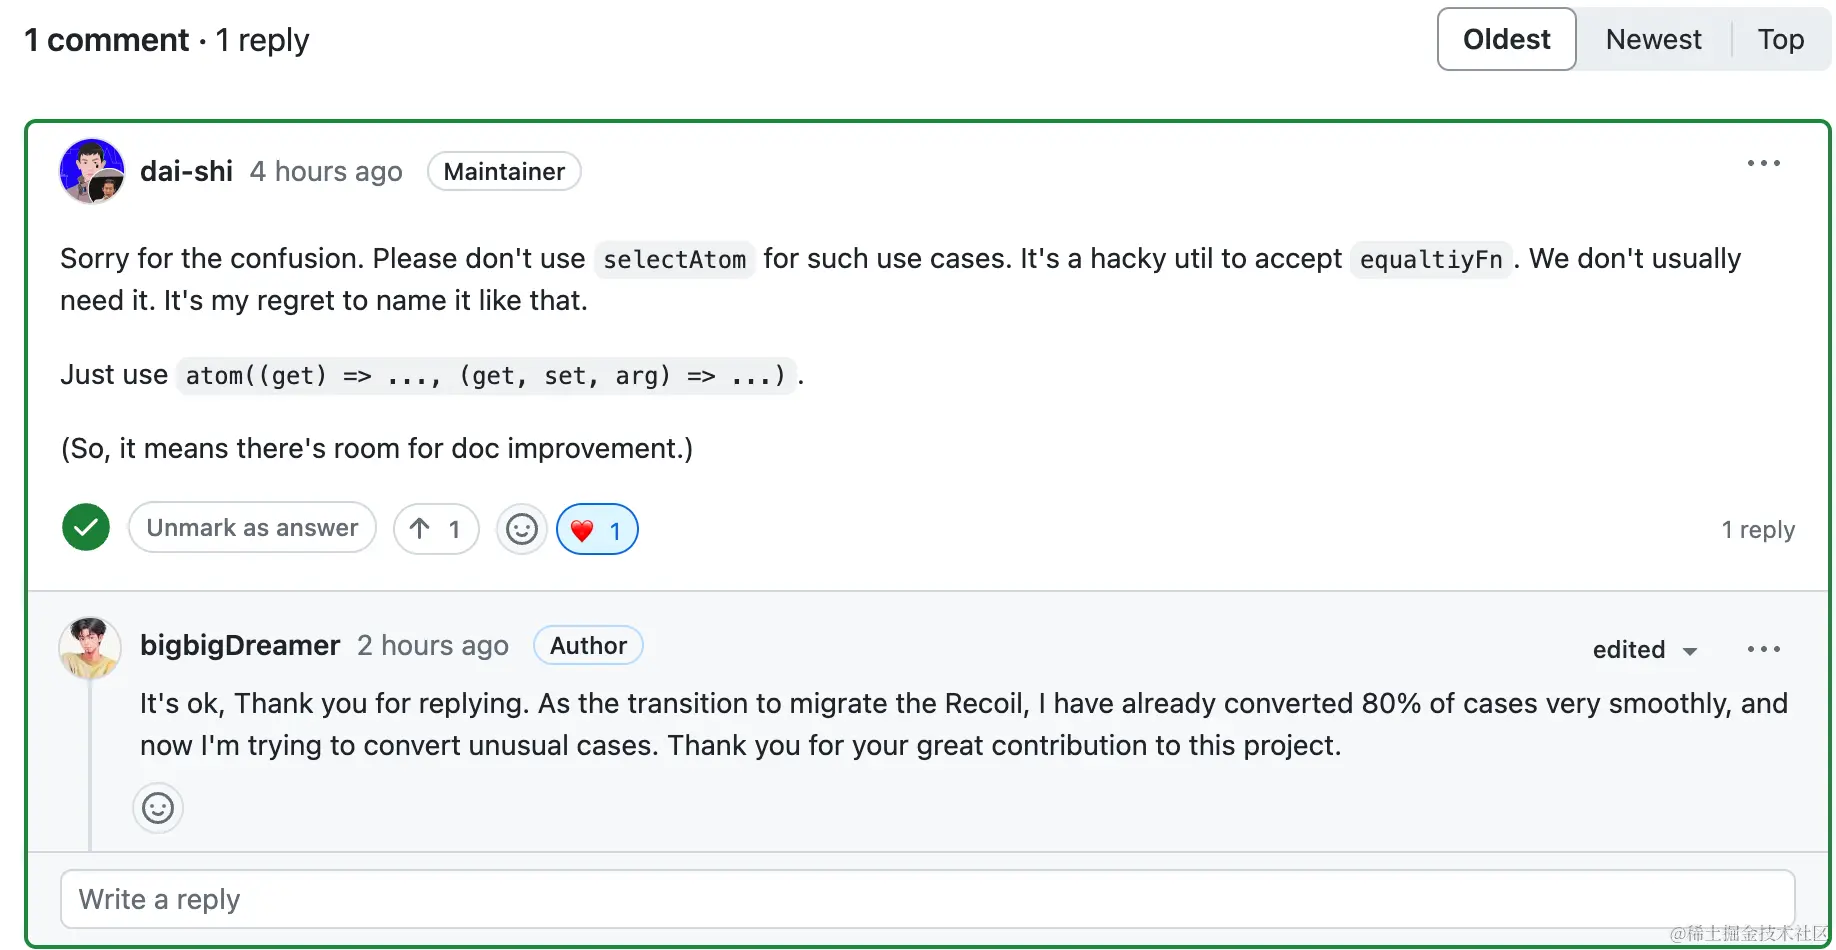Click the 2 hours ago timestamp
This screenshot has width=1836, height=950.
(x=433, y=646)
